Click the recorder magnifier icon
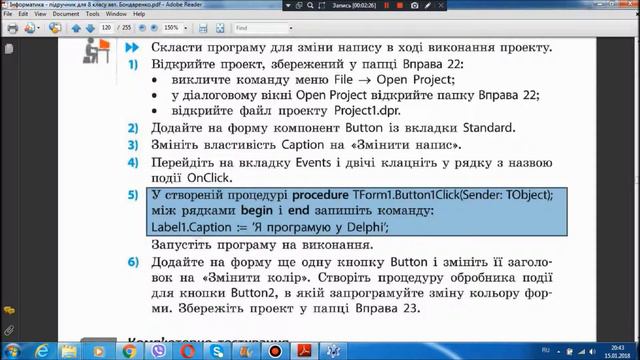The height and width of the screenshot is (360, 640). coord(310,5)
